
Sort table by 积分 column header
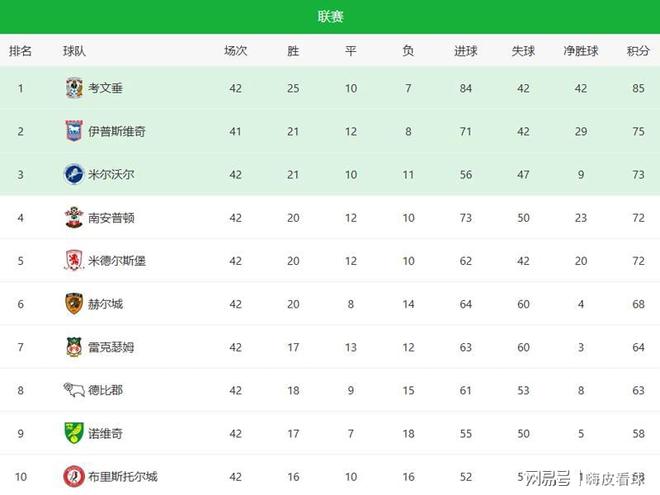click(638, 50)
